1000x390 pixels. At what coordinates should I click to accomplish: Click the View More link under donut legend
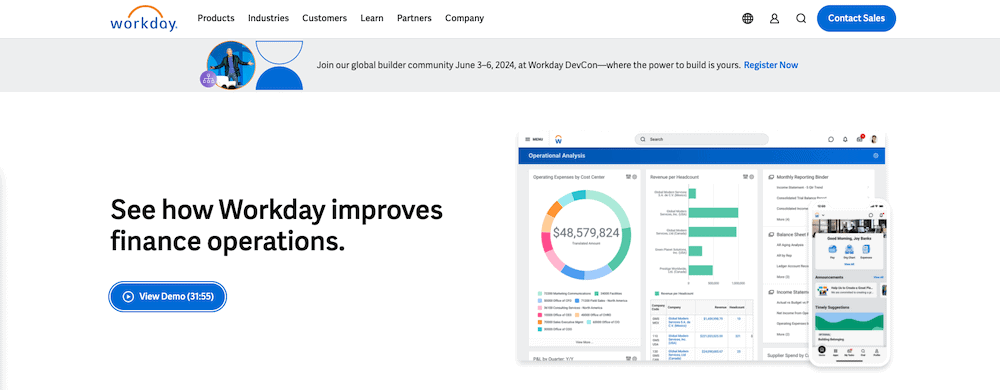584,342
